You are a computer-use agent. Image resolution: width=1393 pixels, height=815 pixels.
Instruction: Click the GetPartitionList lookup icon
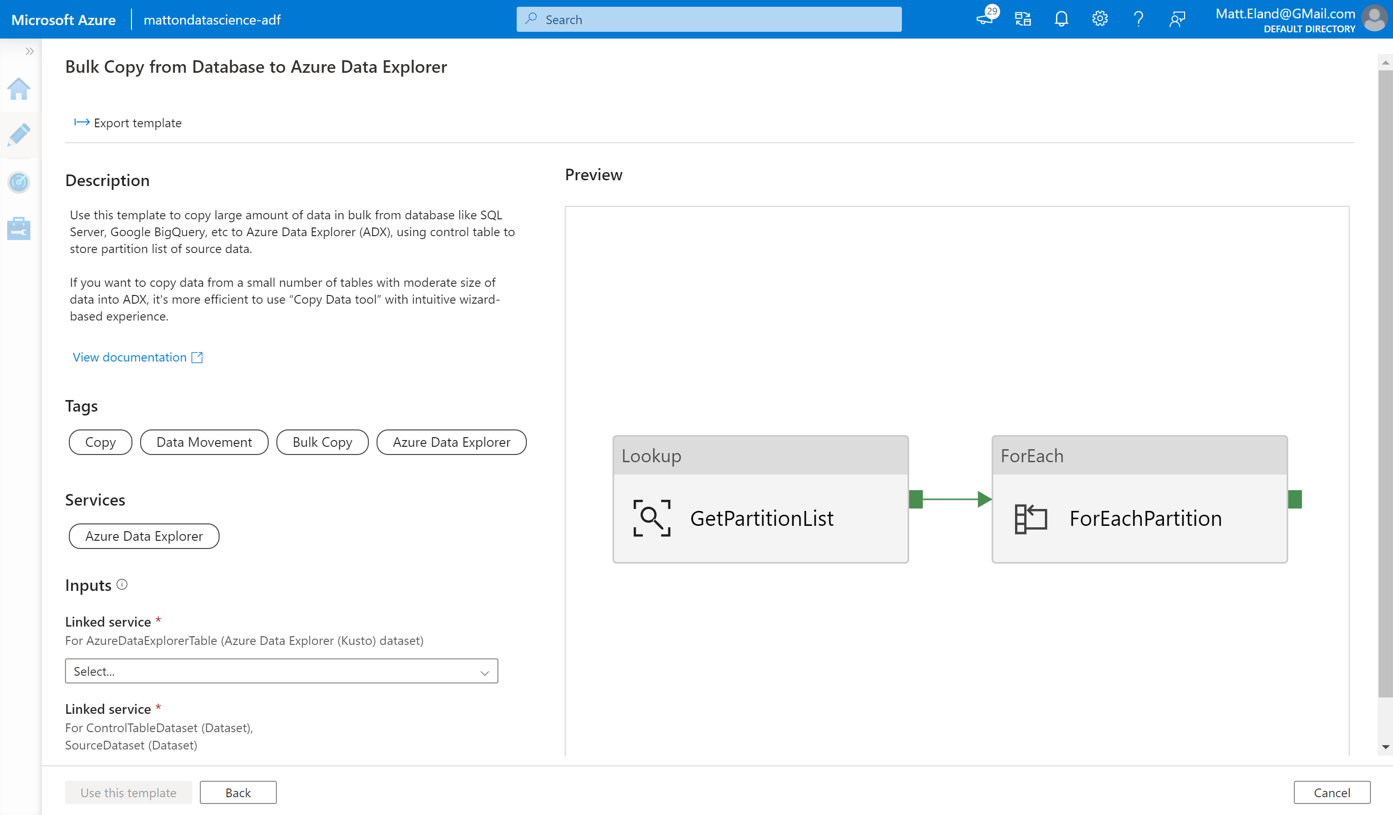tap(652, 518)
